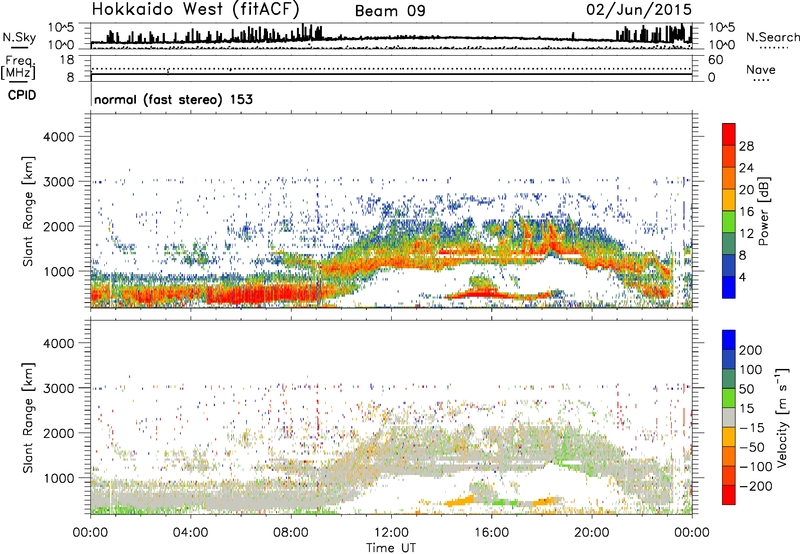Click the 'N.Search' legend label
Image resolution: width=800 pixels, height=554 pixels.
(772, 37)
